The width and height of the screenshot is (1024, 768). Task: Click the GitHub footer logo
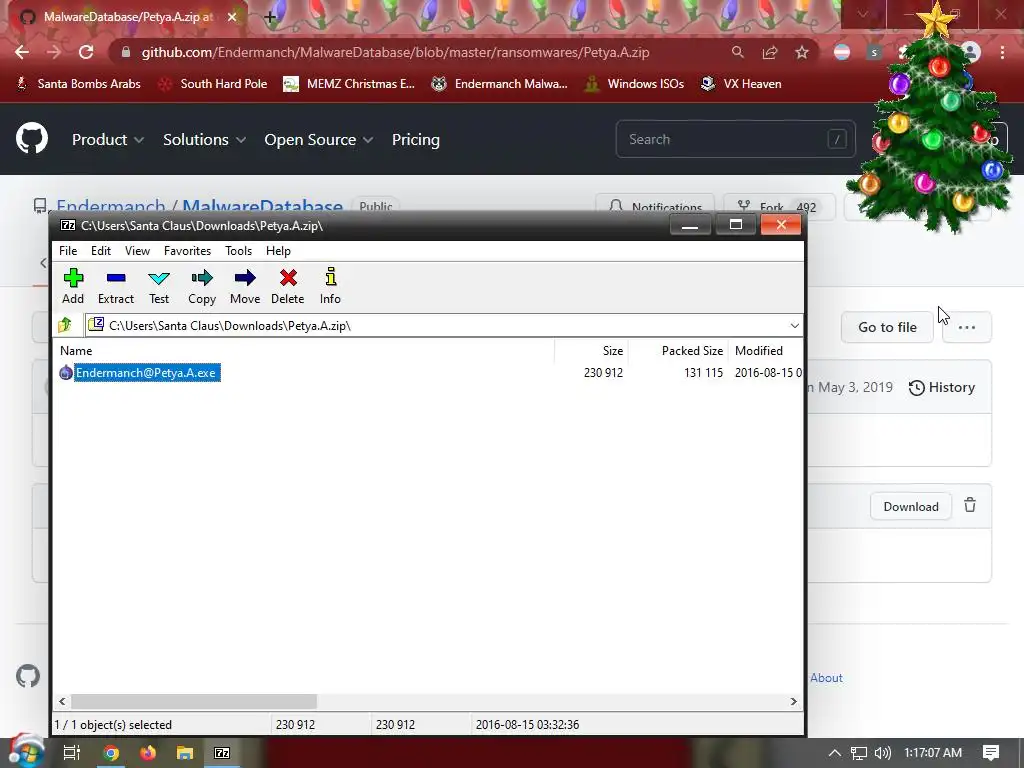click(x=28, y=677)
